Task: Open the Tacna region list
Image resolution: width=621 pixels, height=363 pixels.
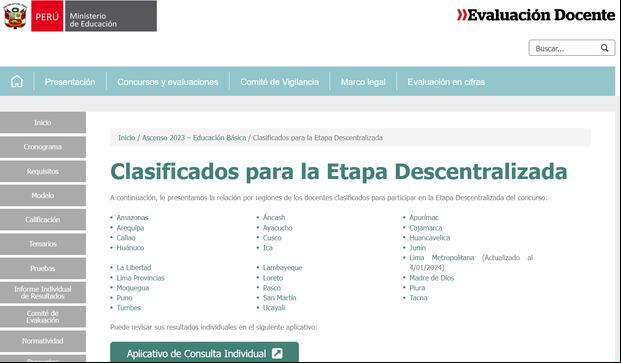Action: coord(418,298)
